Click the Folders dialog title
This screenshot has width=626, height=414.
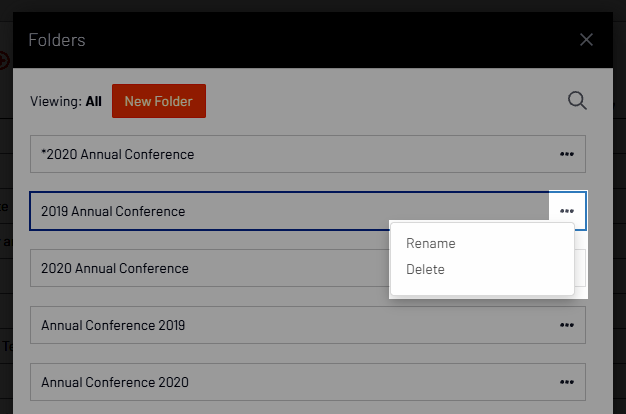pos(57,40)
